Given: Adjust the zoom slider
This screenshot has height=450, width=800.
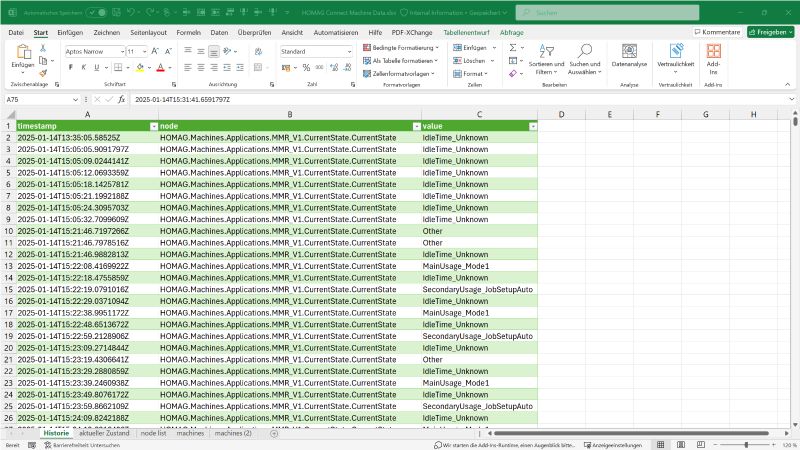Looking at the screenshot, I should tap(746, 445).
